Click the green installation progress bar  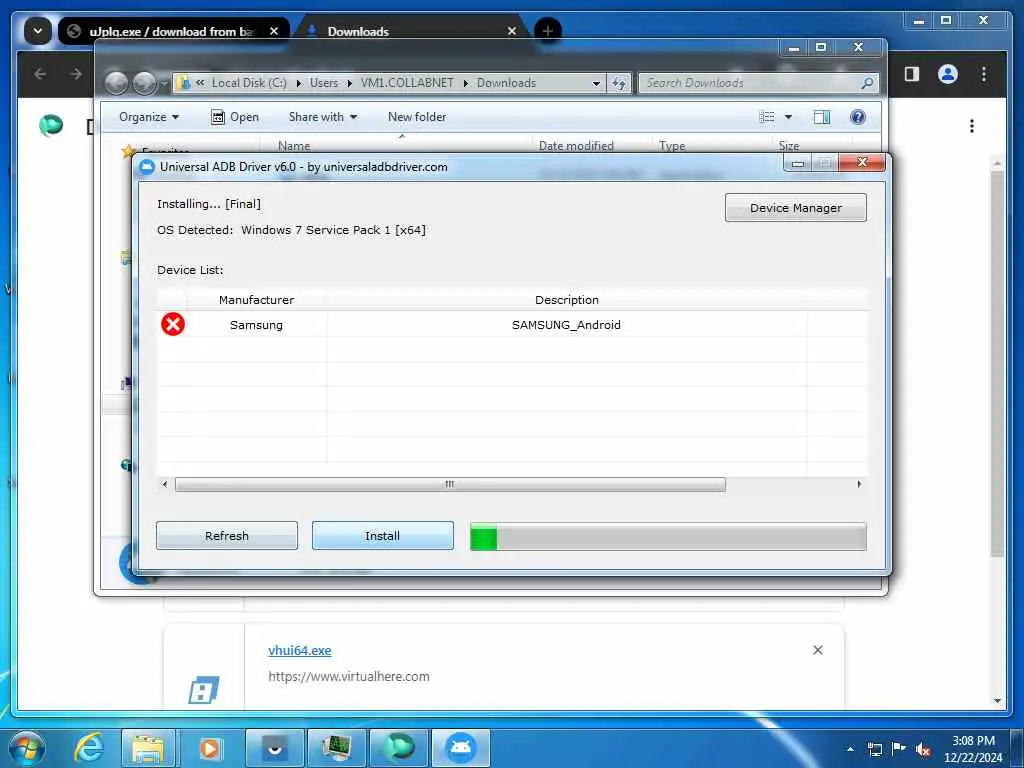pyautogui.click(x=668, y=536)
